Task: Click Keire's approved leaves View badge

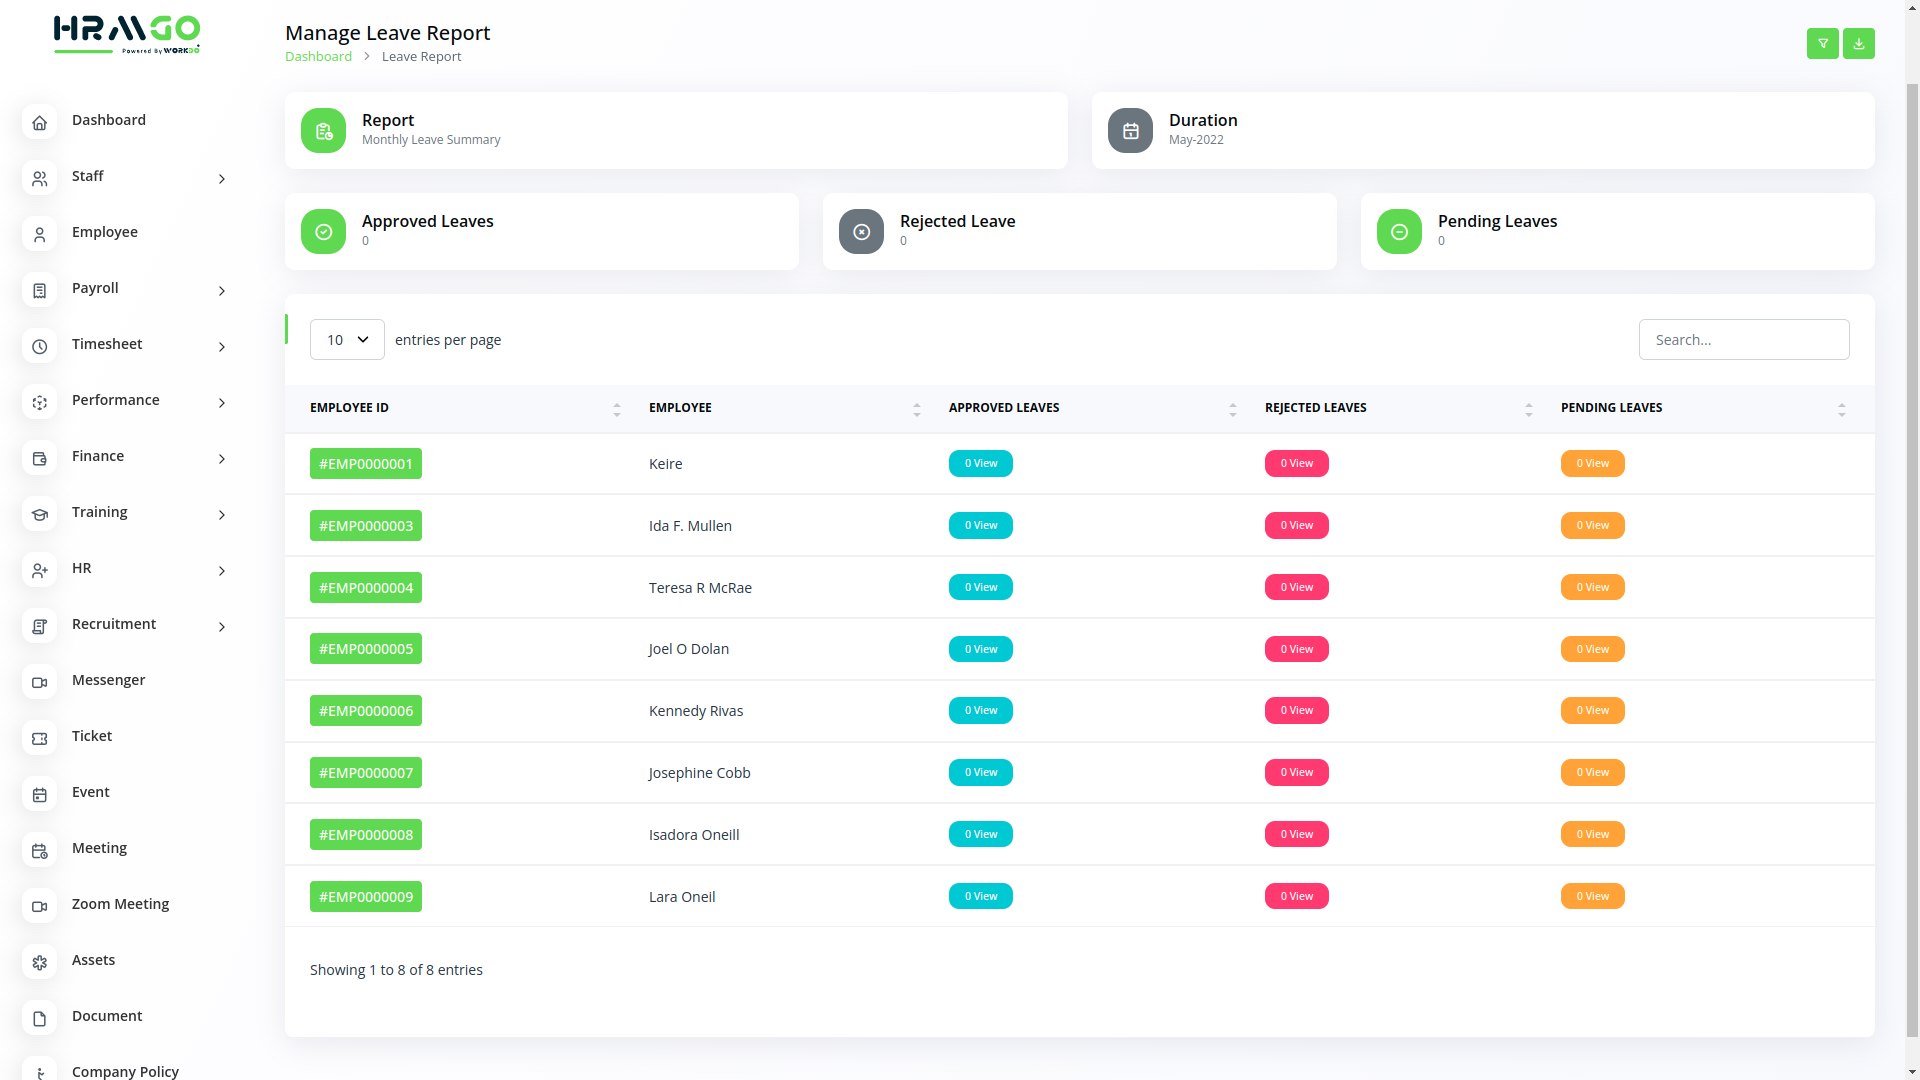Action: (x=980, y=463)
